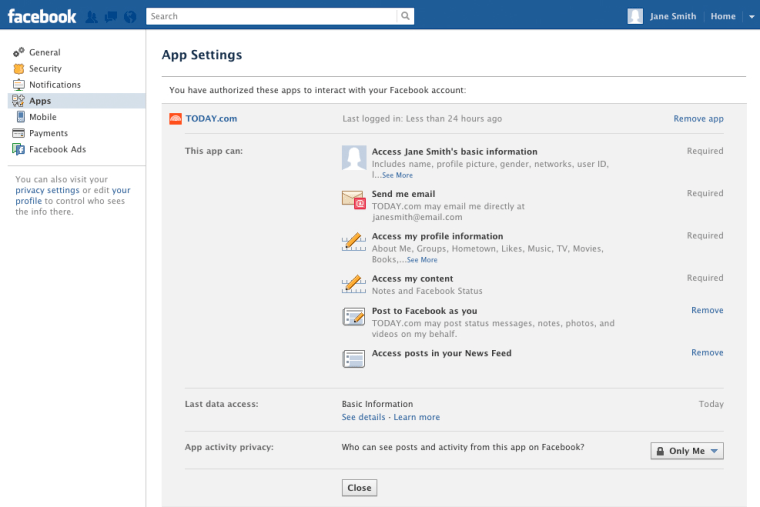Viewport: 760px width, 507px height.
Task: Select Notifications in the settings sidebar
Action: coord(55,85)
